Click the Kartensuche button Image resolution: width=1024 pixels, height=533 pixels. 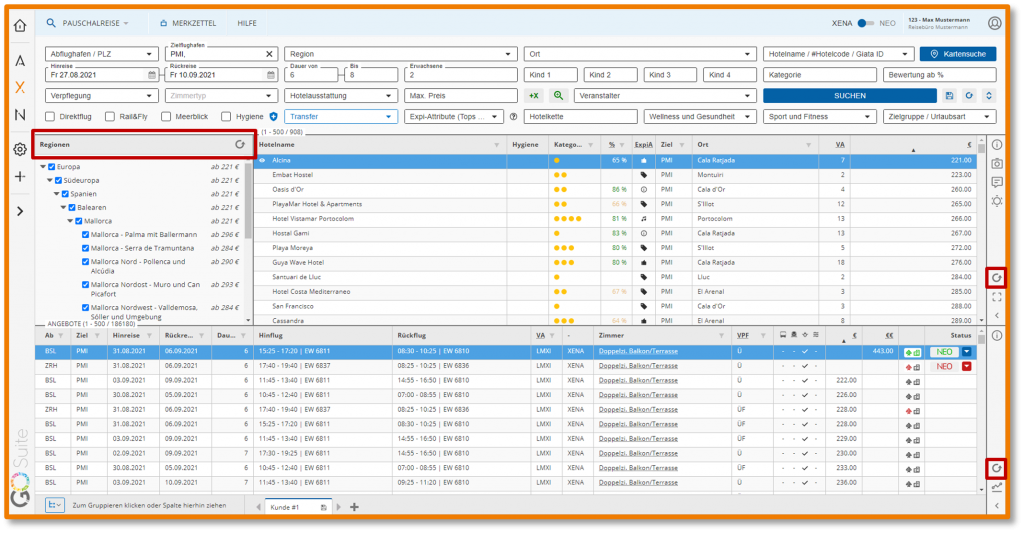(957, 53)
